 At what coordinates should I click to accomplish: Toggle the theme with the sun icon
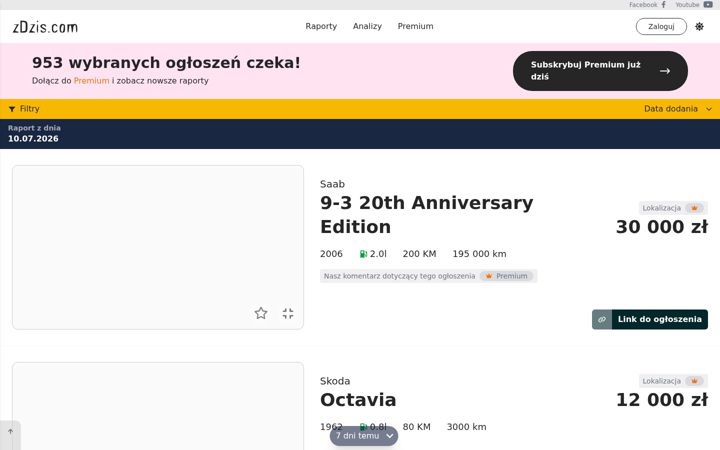tap(699, 27)
